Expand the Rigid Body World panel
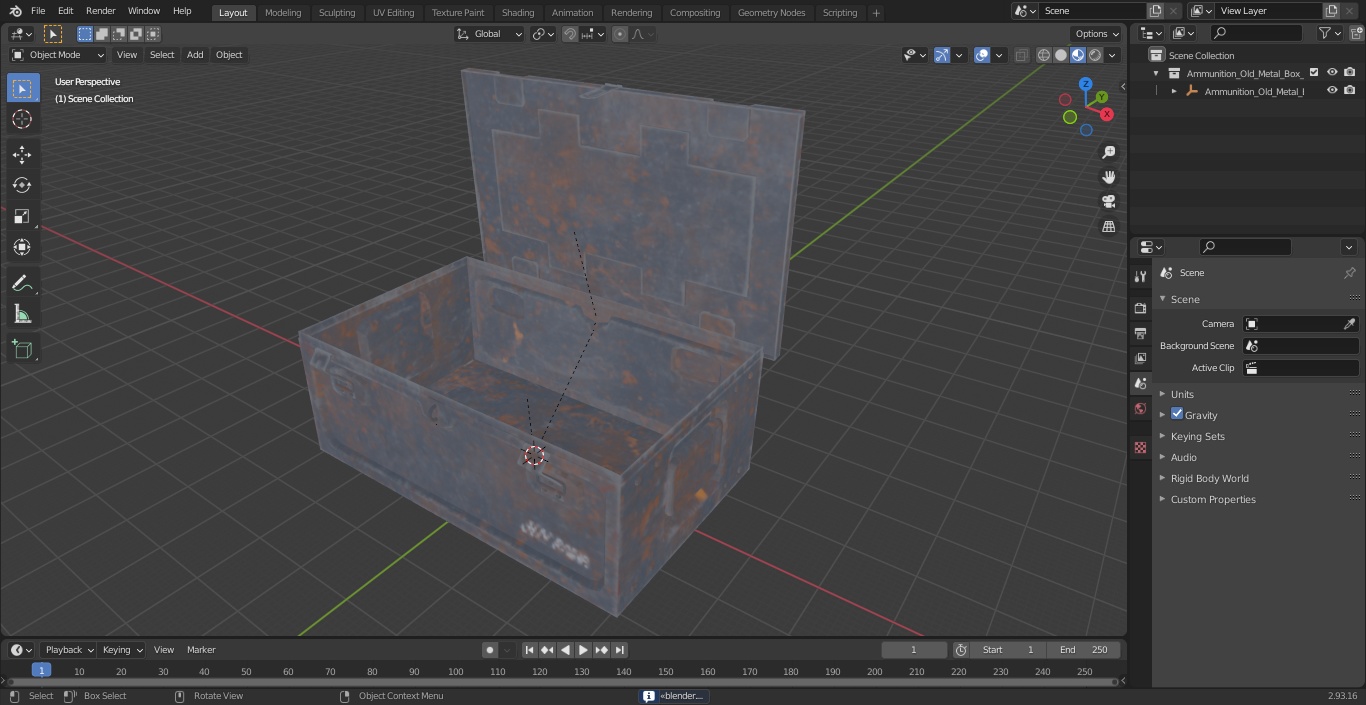 click(x=1209, y=478)
